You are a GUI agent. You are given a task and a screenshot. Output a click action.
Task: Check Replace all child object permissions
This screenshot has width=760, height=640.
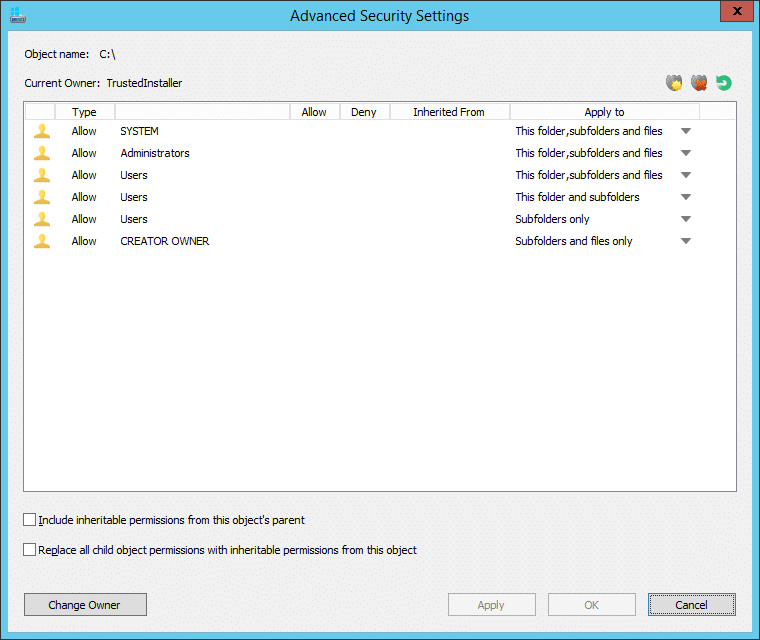click(x=30, y=550)
